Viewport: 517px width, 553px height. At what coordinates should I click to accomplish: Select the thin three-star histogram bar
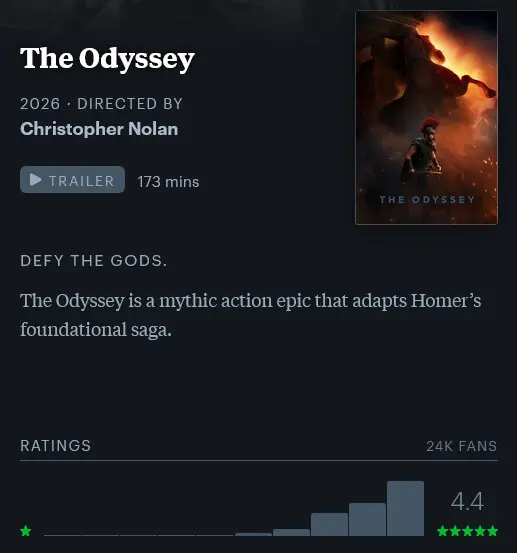[253, 534]
